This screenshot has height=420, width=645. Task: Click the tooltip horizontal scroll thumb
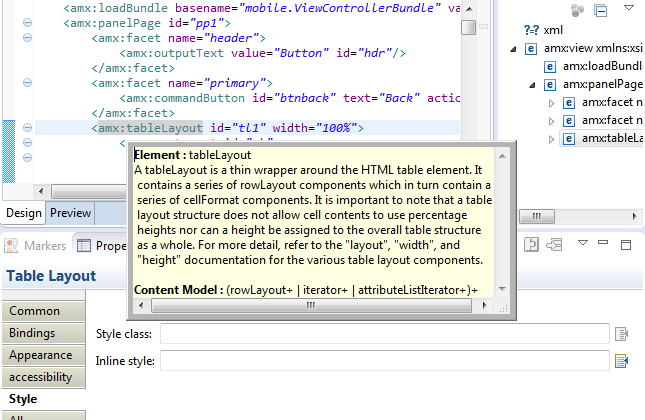(311, 306)
